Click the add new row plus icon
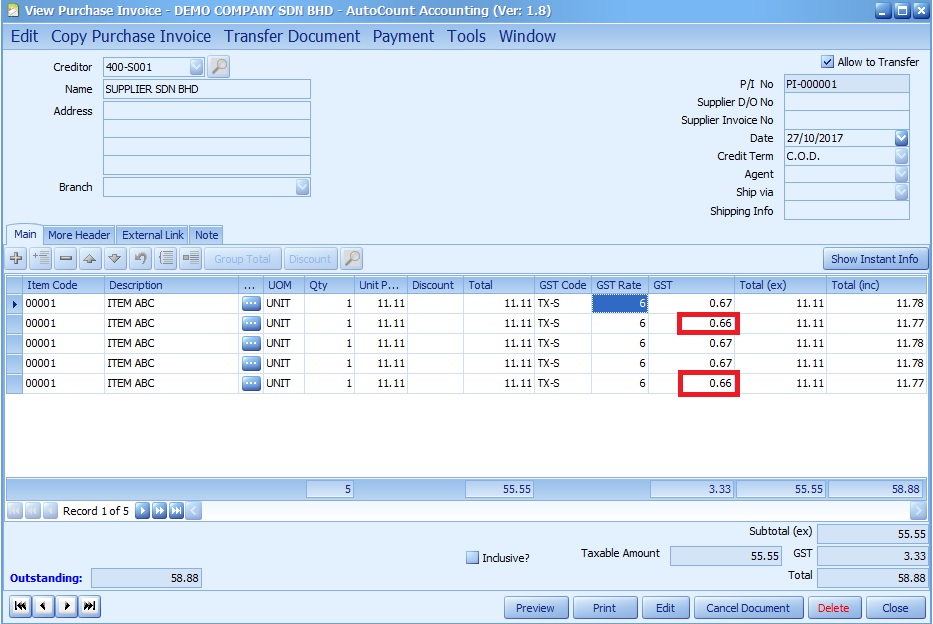Viewport: 933px width, 624px height. point(17,259)
